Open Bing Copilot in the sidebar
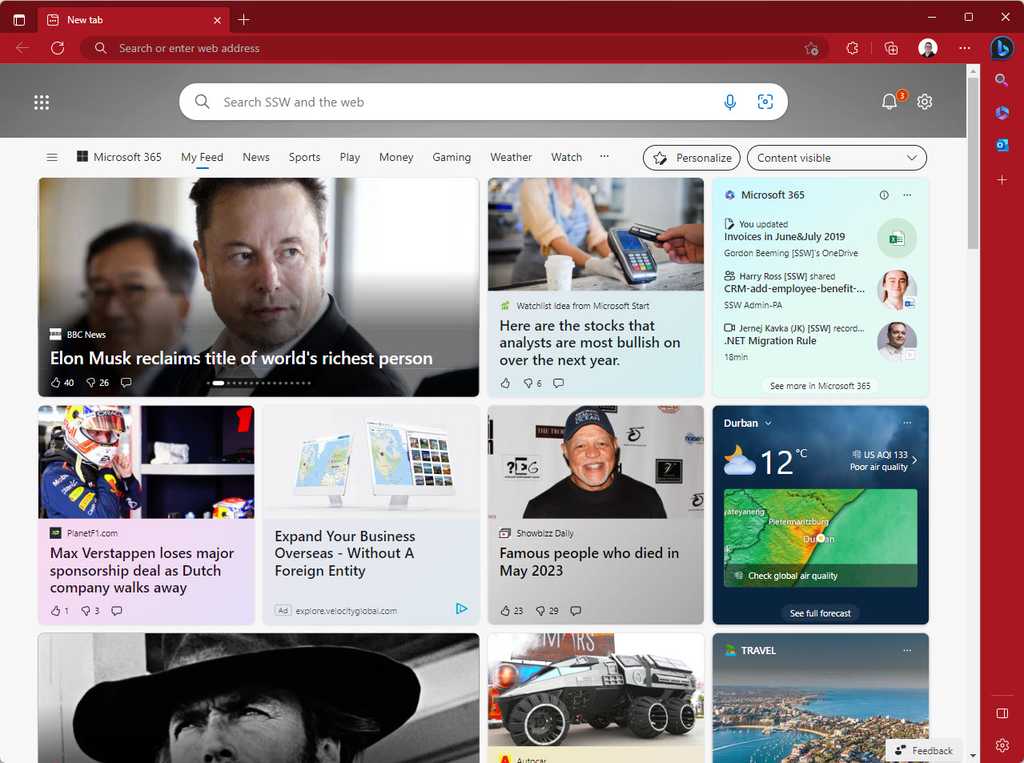This screenshot has width=1024, height=763. [x=1003, y=48]
